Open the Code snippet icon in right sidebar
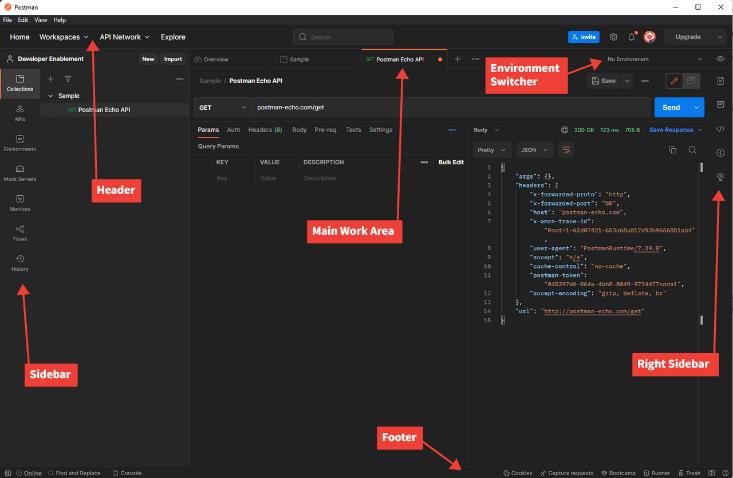This screenshot has width=733, height=478. tap(720, 129)
